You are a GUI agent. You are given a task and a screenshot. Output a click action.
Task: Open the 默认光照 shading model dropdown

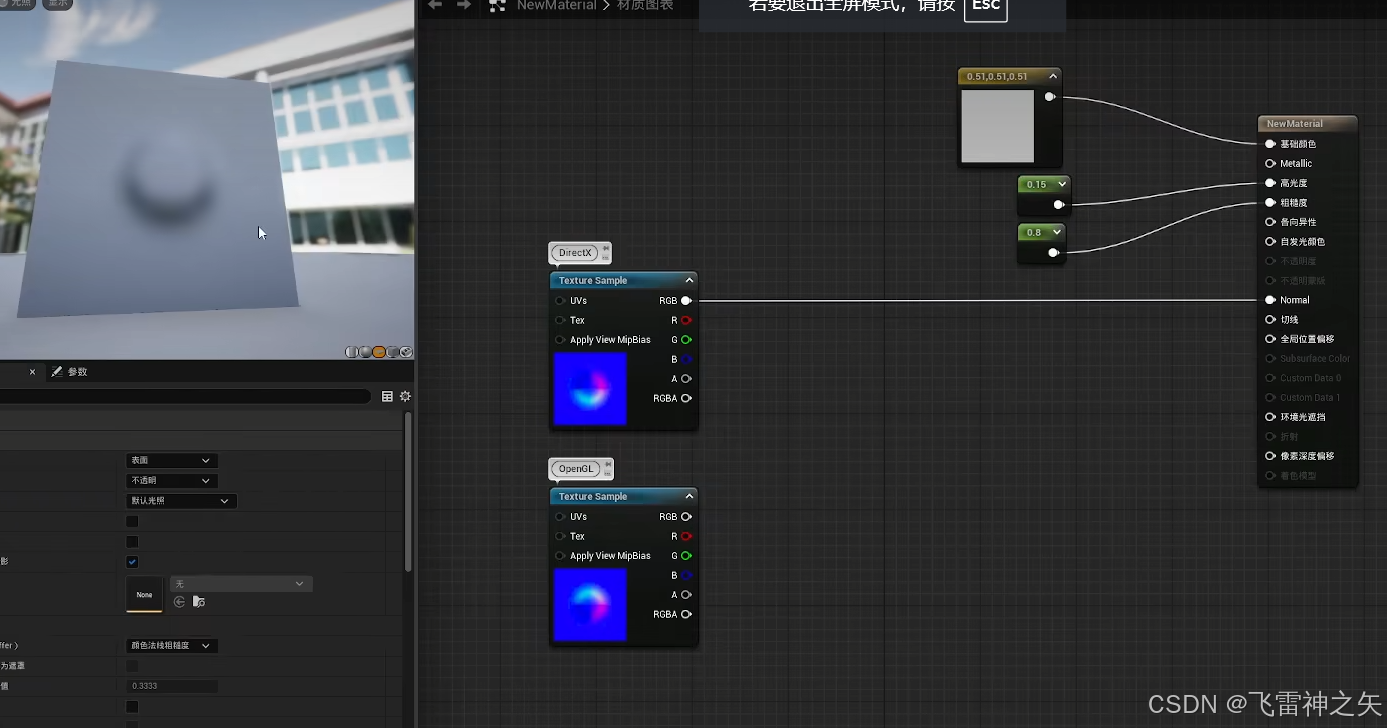180,500
